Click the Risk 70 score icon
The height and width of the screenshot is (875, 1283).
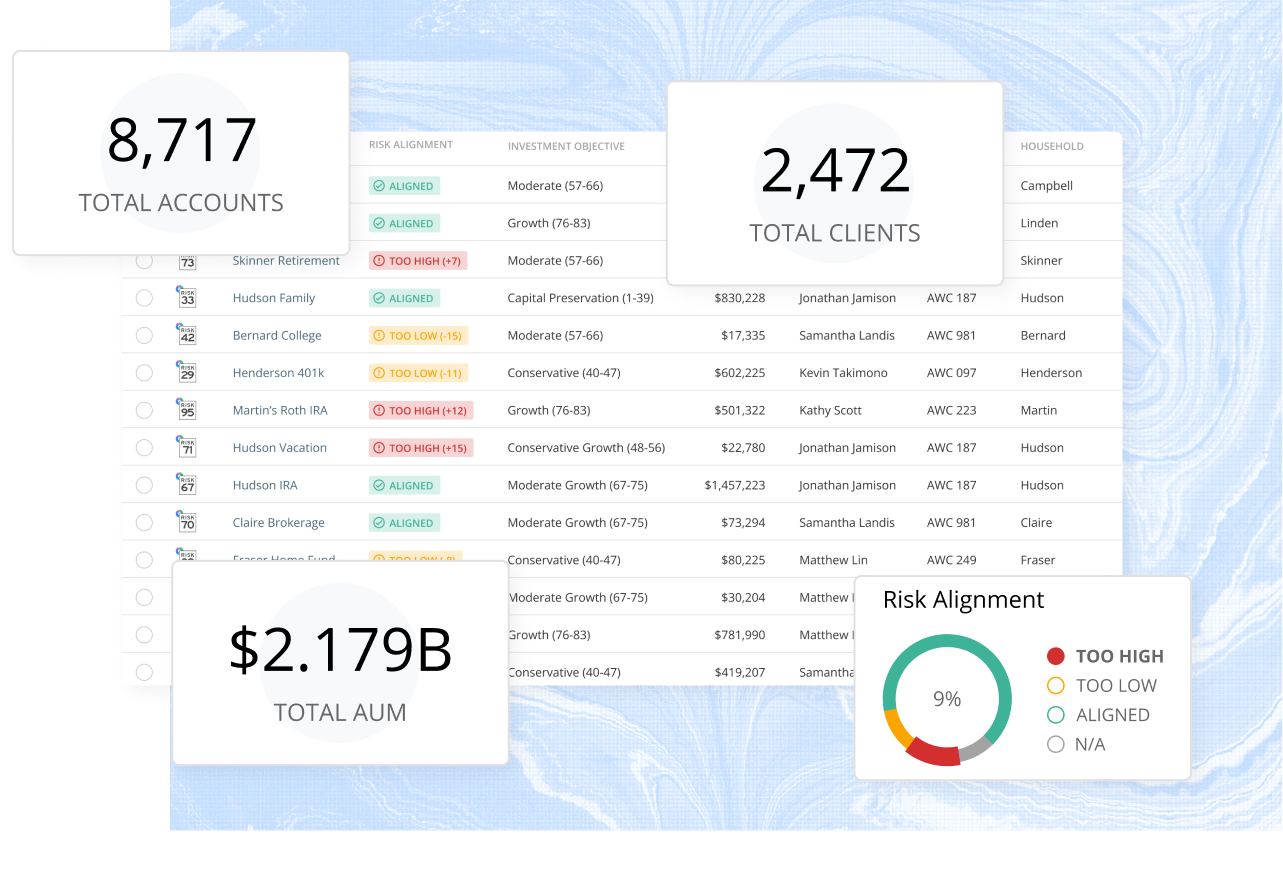(187, 522)
